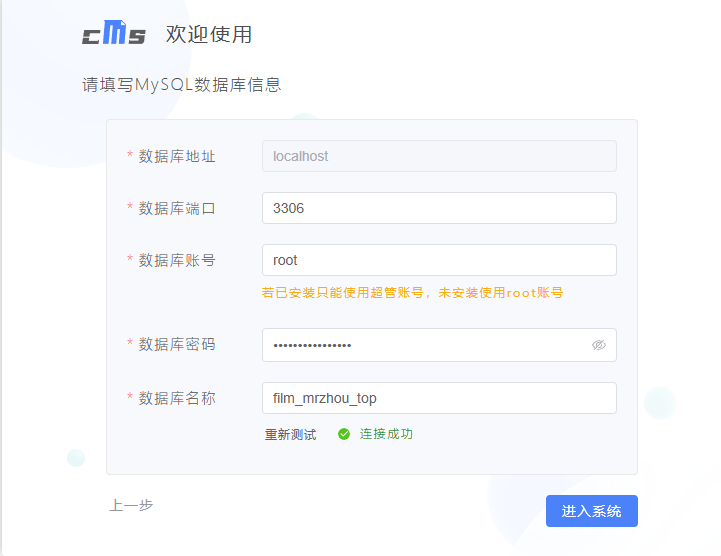Screen dimensions: 721x556
Task: Focus the 数据库名称 field film_mrzhou_top
Action: [438, 398]
